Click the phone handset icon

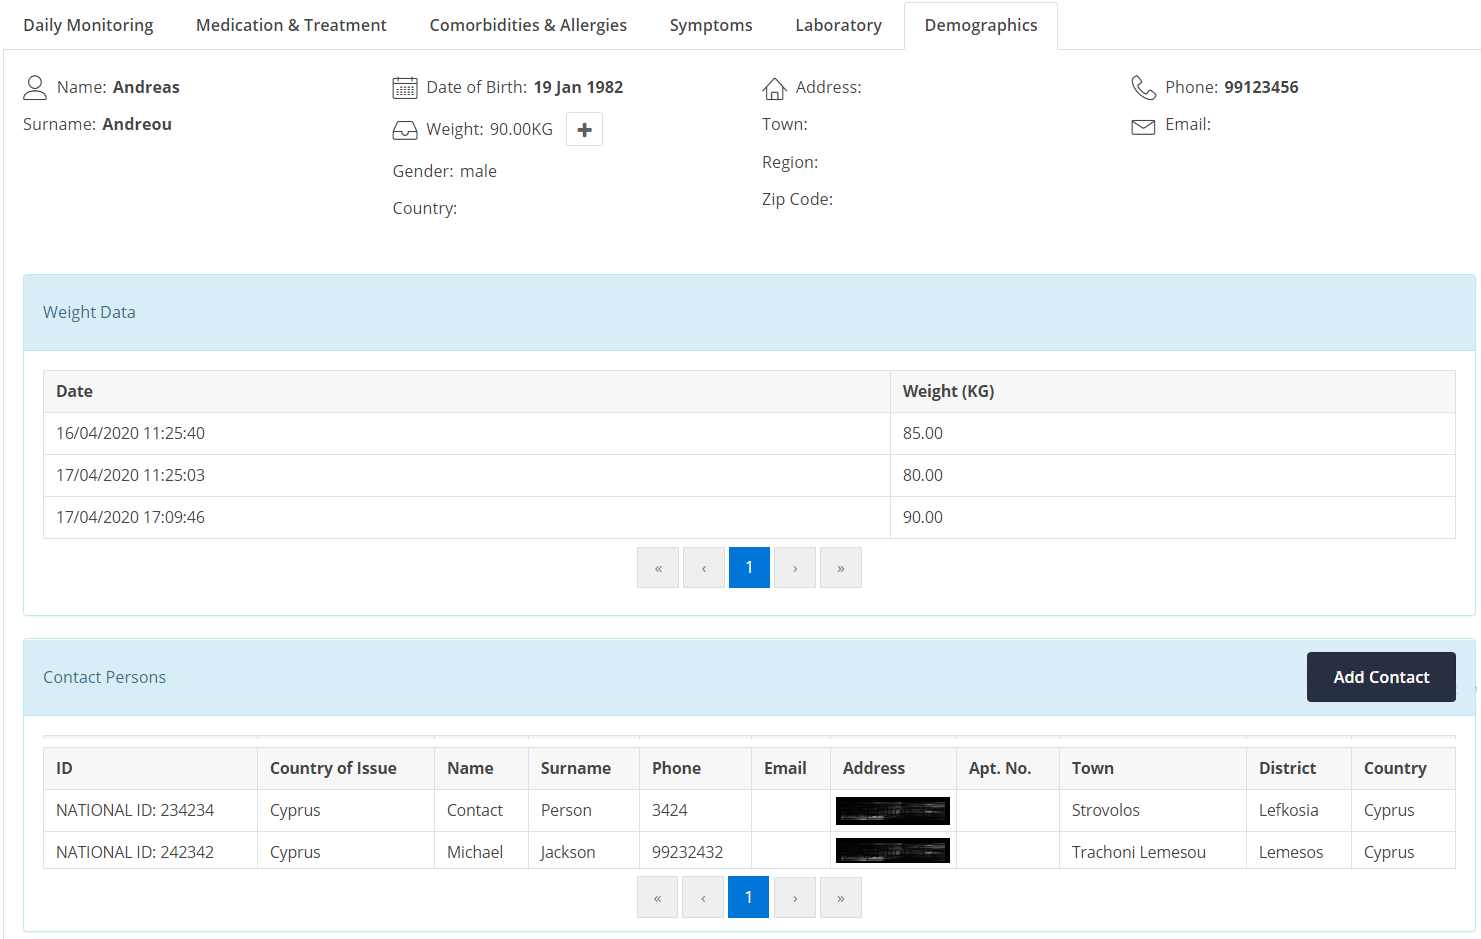1143,88
